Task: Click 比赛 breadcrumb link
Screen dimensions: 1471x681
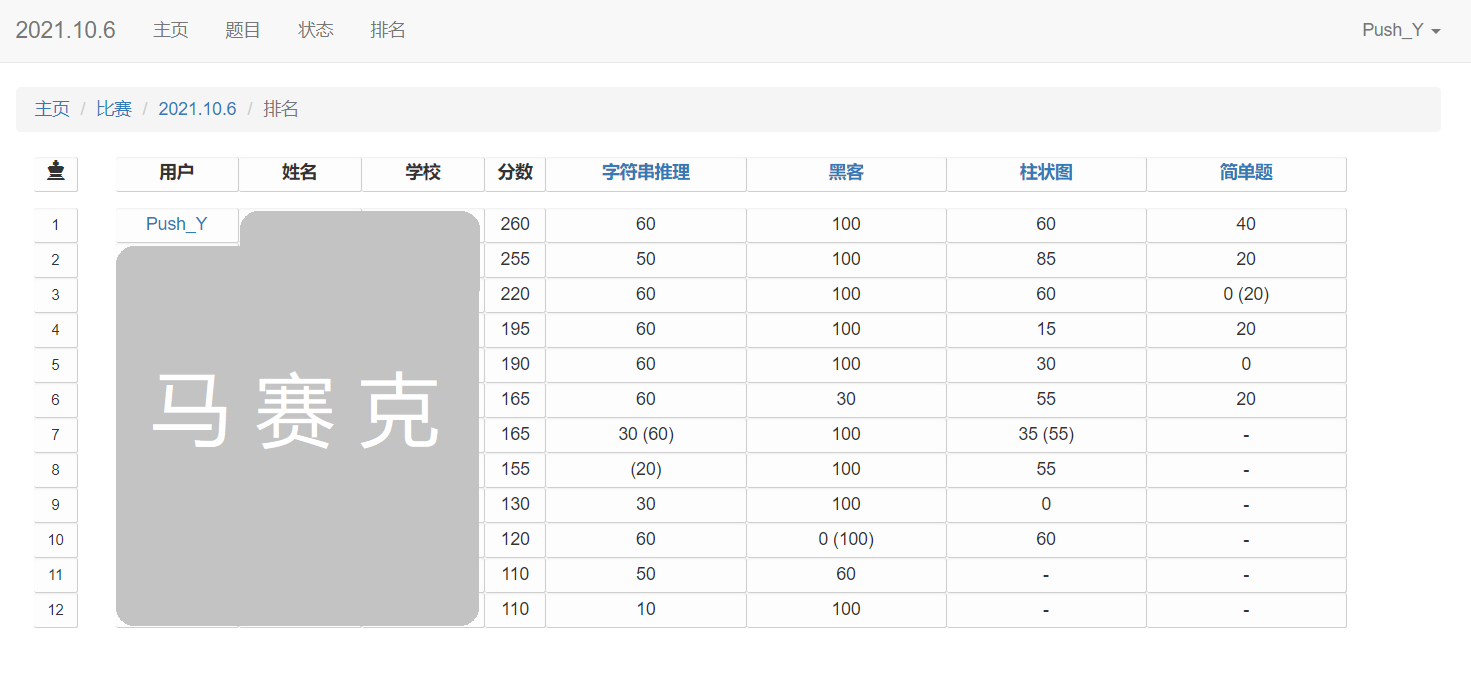Action: [x=114, y=109]
